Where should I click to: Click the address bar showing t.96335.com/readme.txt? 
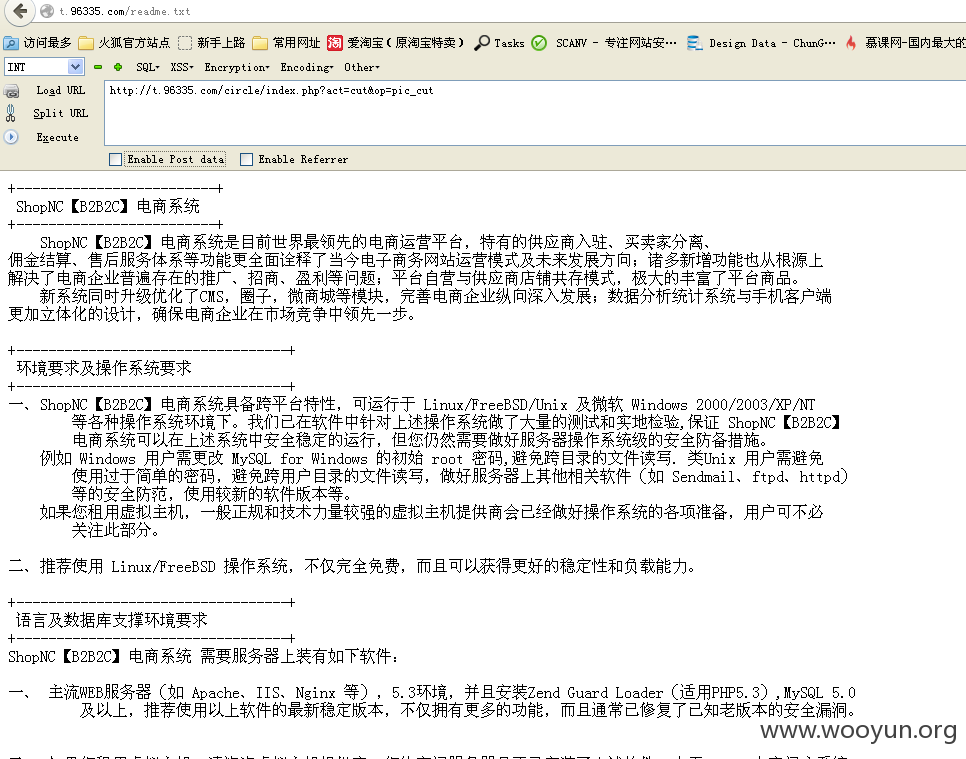(124, 11)
